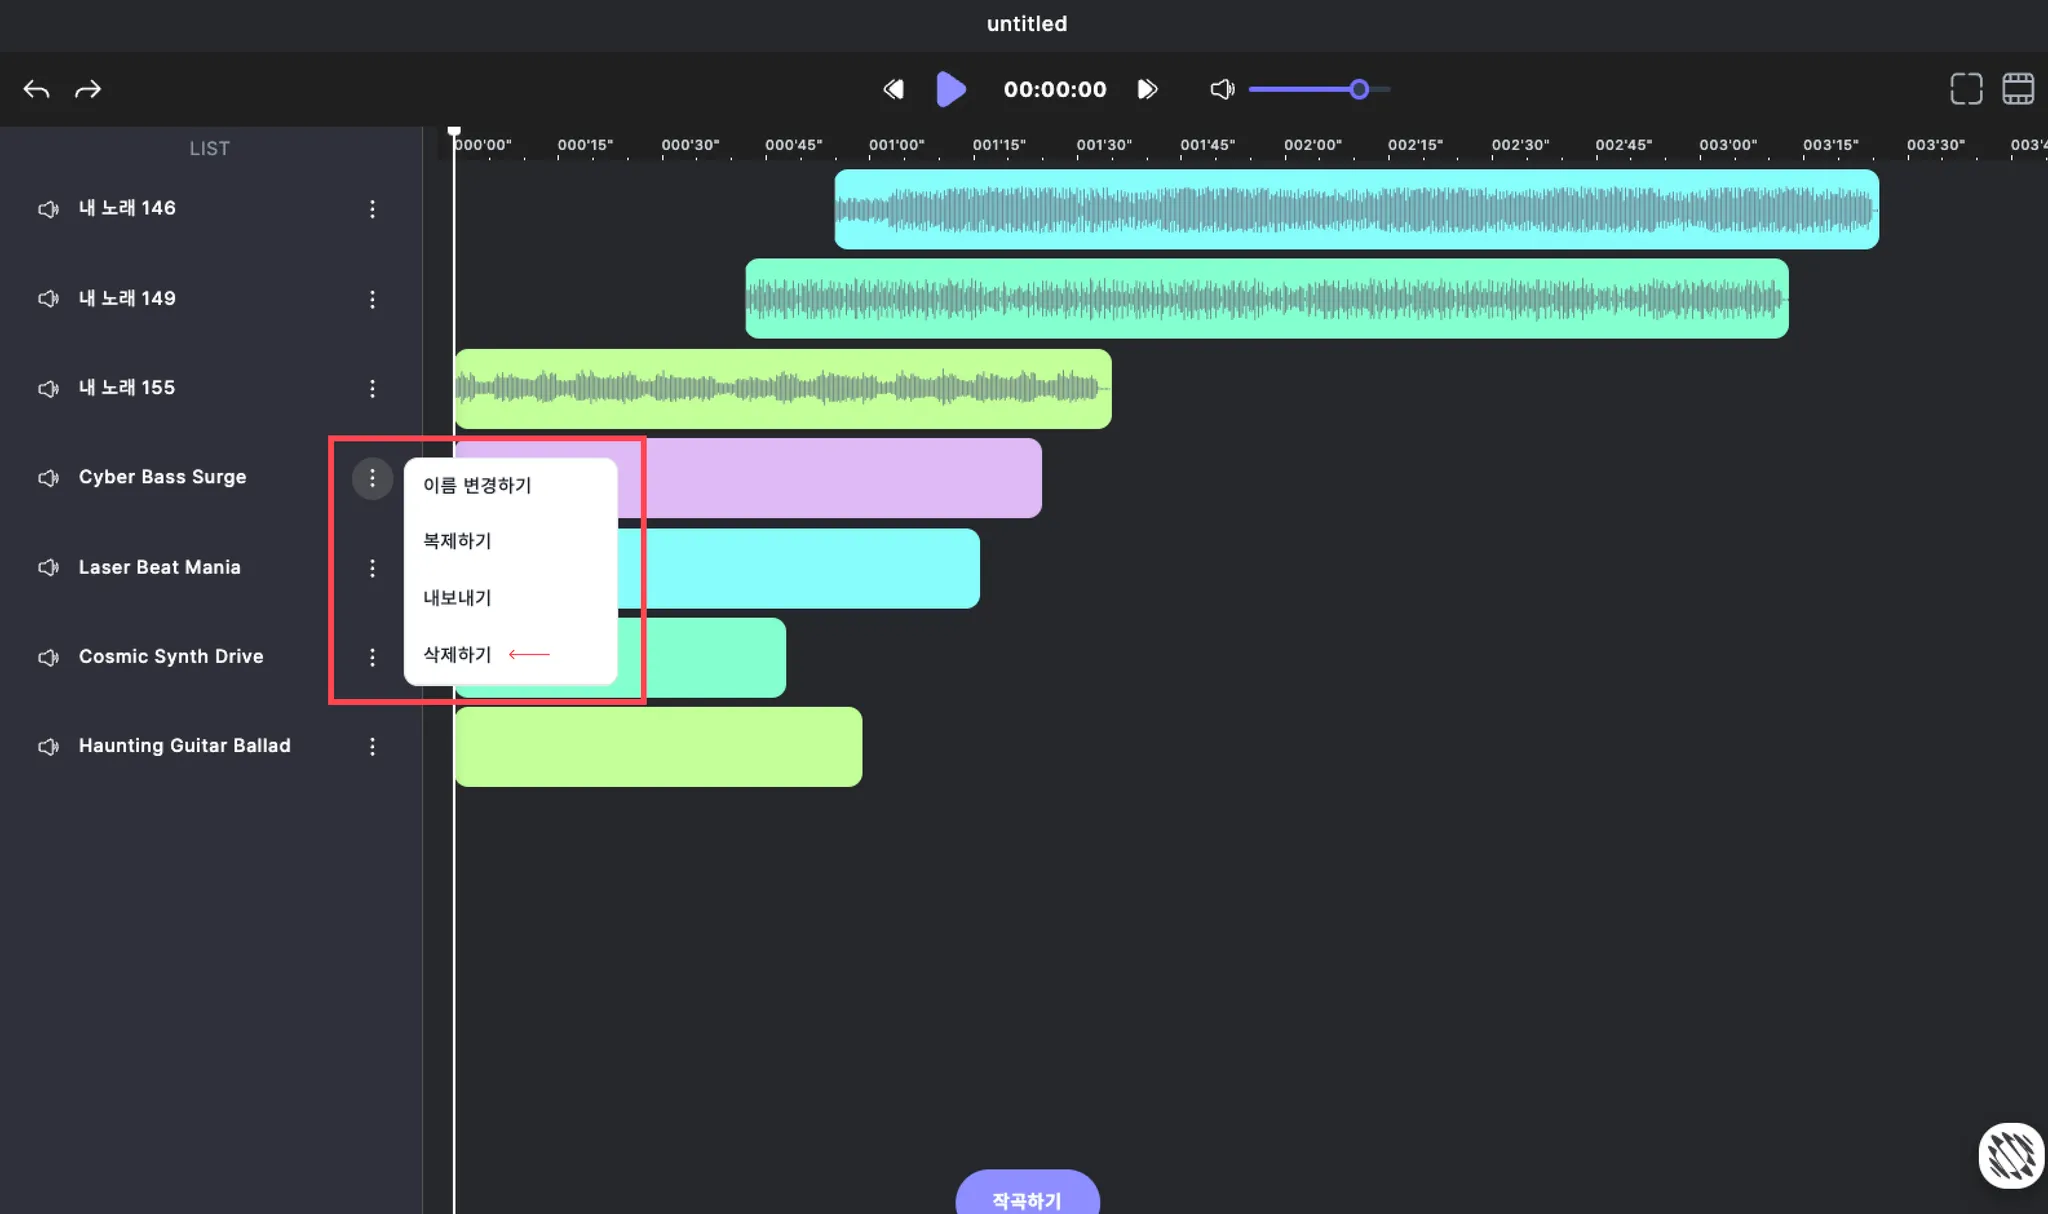
Task: Click the redo arrow icon
Action: tap(88, 90)
